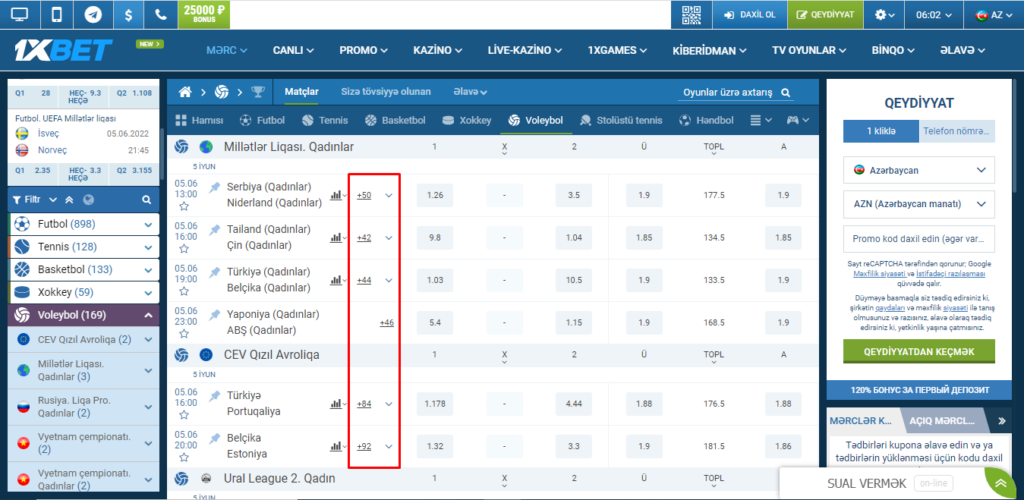Bet on odds 10.5 for Belçika (Qadınlar)

coord(574,280)
